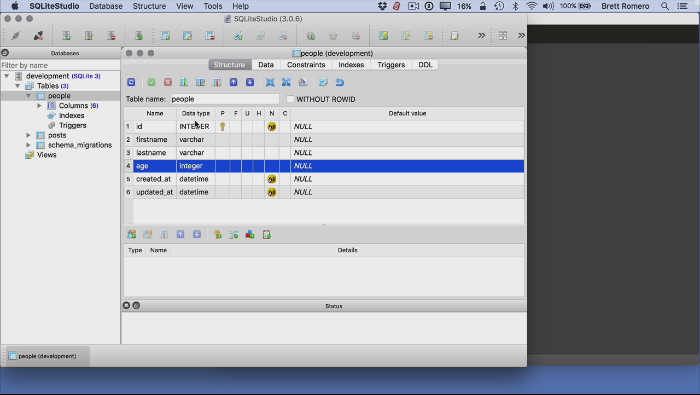Open the Structure menu in menu bar
This screenshot has width=700, height=395.
149,6
